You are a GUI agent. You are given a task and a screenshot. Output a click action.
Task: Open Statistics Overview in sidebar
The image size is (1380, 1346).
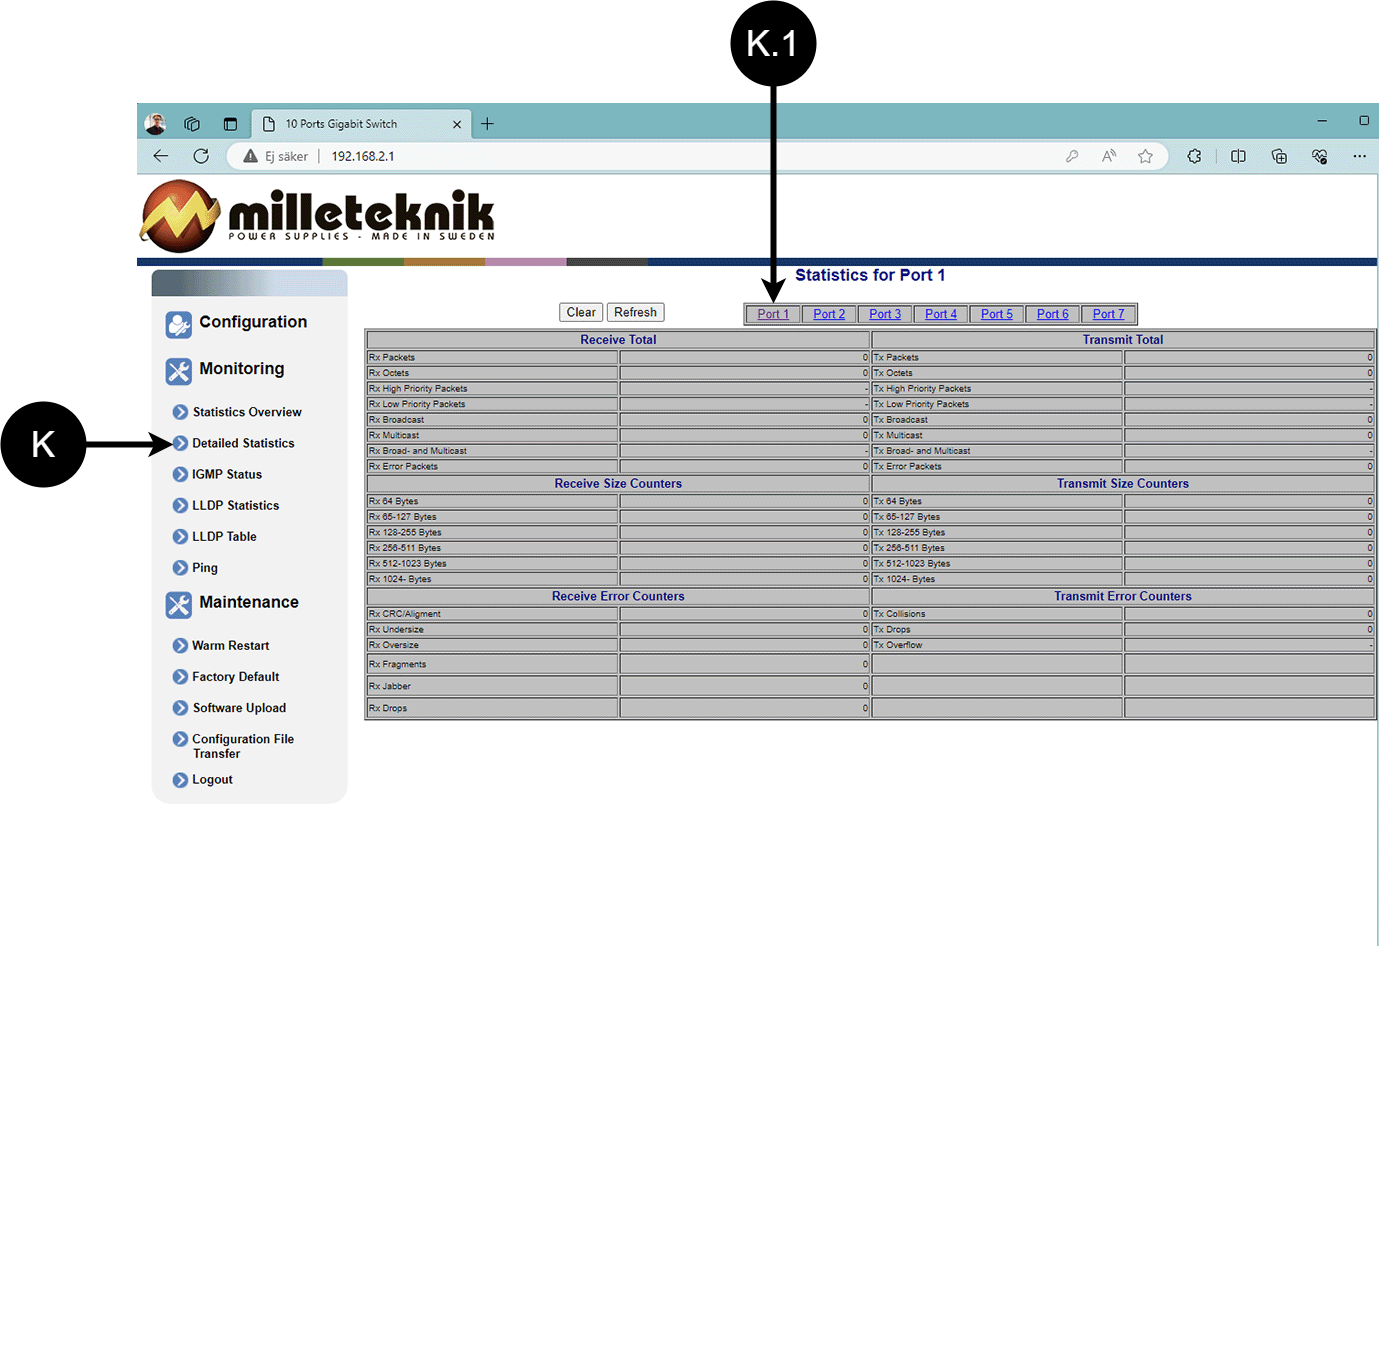point(246,412)
